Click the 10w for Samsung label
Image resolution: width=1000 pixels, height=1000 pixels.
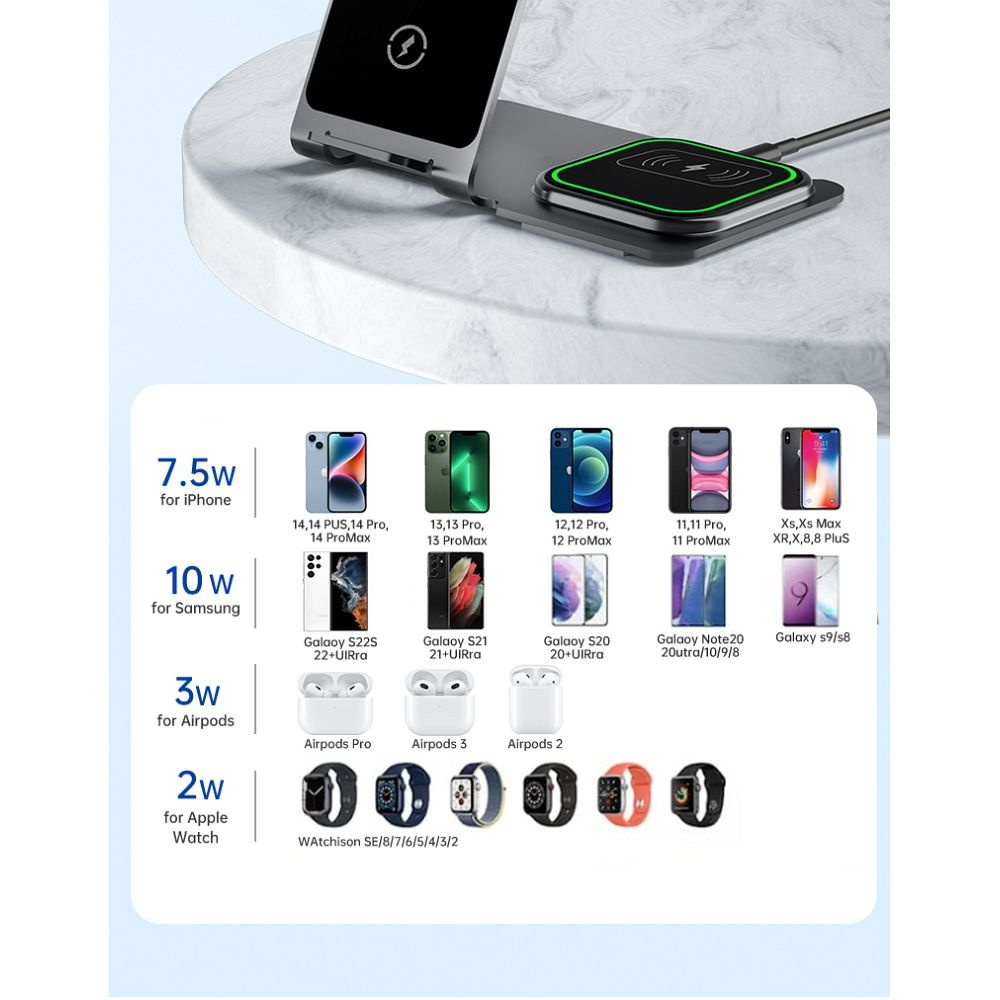196,591
